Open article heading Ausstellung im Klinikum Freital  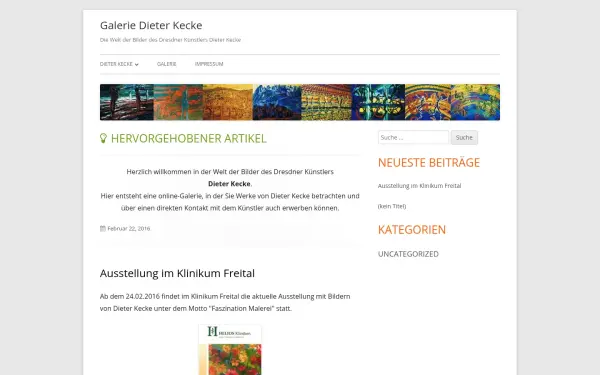(177, 273)
